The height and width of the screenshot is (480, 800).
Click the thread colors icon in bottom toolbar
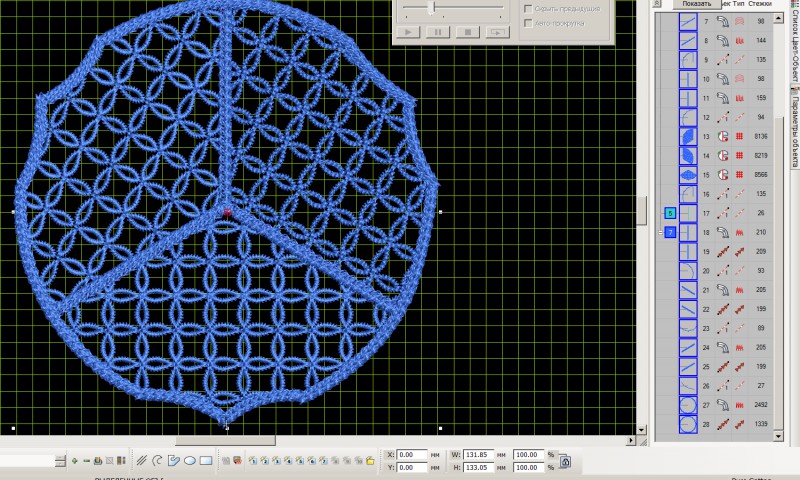[97, 461]
